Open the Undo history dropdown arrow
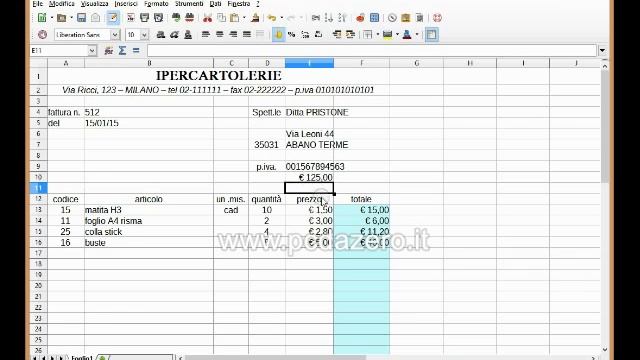The width and height of the screenshot is (640, 360). coord(282,18)
